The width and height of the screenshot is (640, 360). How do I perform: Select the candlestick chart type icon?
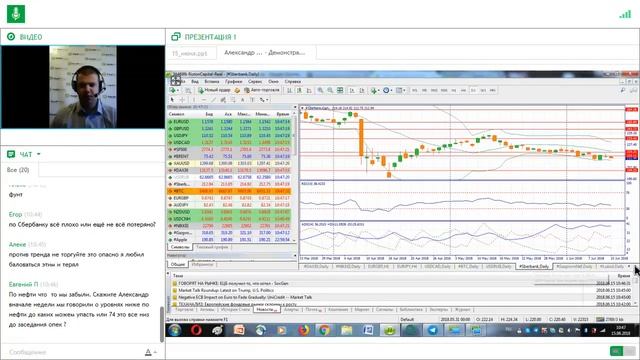pos(299,90)
